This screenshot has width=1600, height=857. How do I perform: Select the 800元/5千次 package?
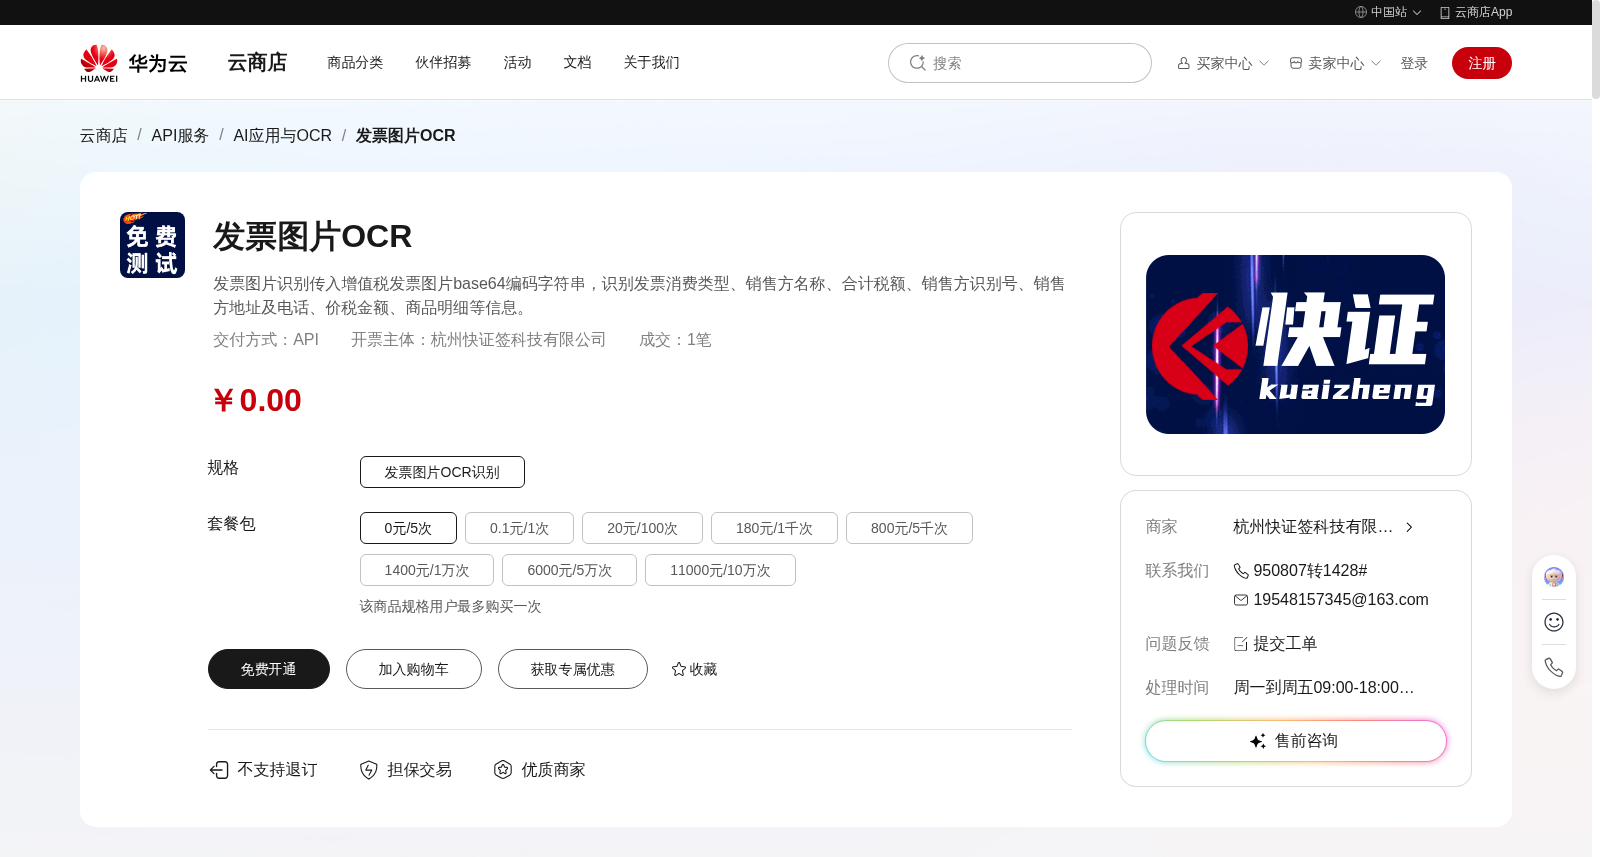coord(909,528)
